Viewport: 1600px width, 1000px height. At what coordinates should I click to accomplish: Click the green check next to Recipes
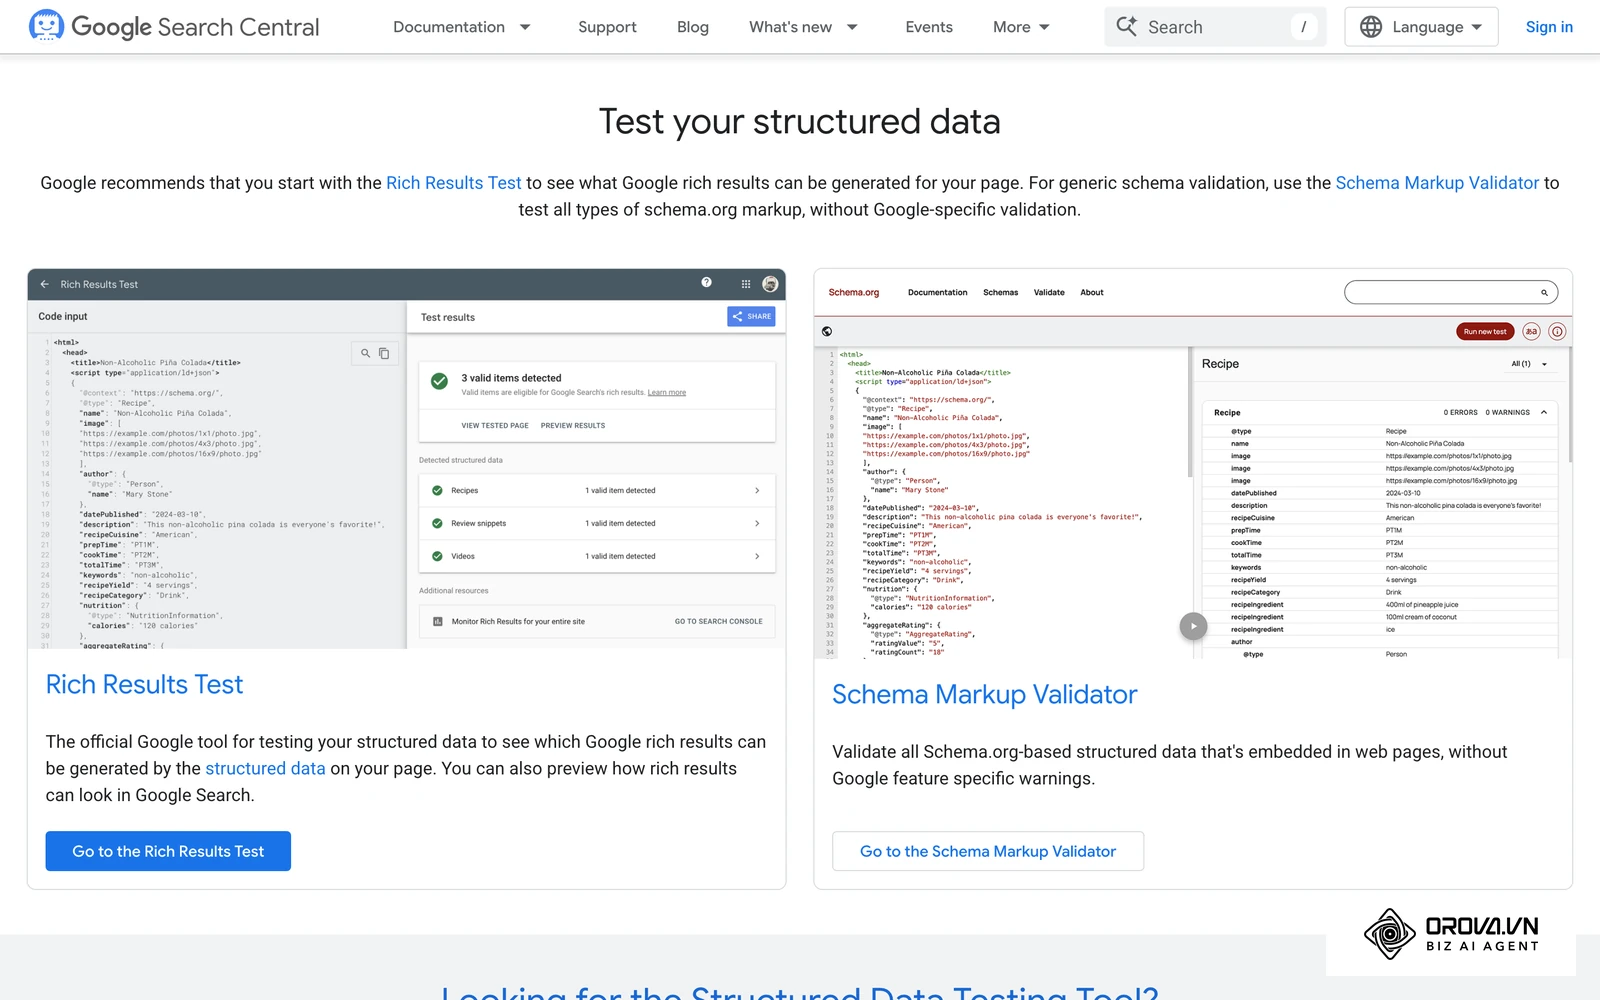(x=437, y=491)
